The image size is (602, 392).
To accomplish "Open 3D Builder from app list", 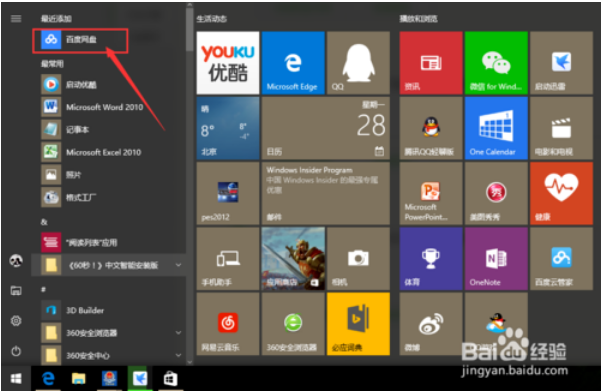I will pyautogui.click(x=109, y=310).
